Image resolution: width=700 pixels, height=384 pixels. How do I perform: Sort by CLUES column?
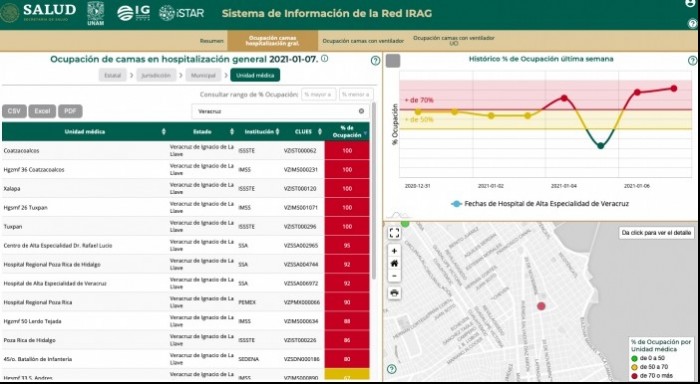(x=303, y=132)
